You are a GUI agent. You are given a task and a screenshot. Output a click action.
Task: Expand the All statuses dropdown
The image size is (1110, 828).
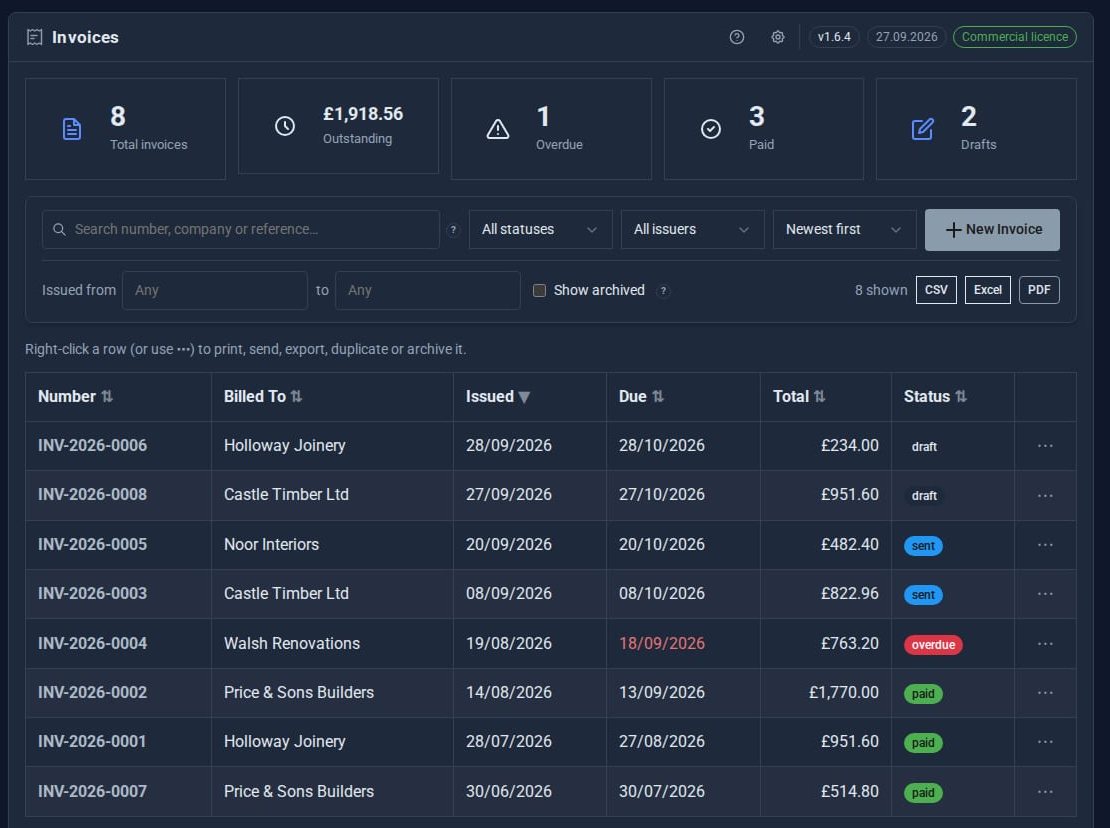[540, 229]
